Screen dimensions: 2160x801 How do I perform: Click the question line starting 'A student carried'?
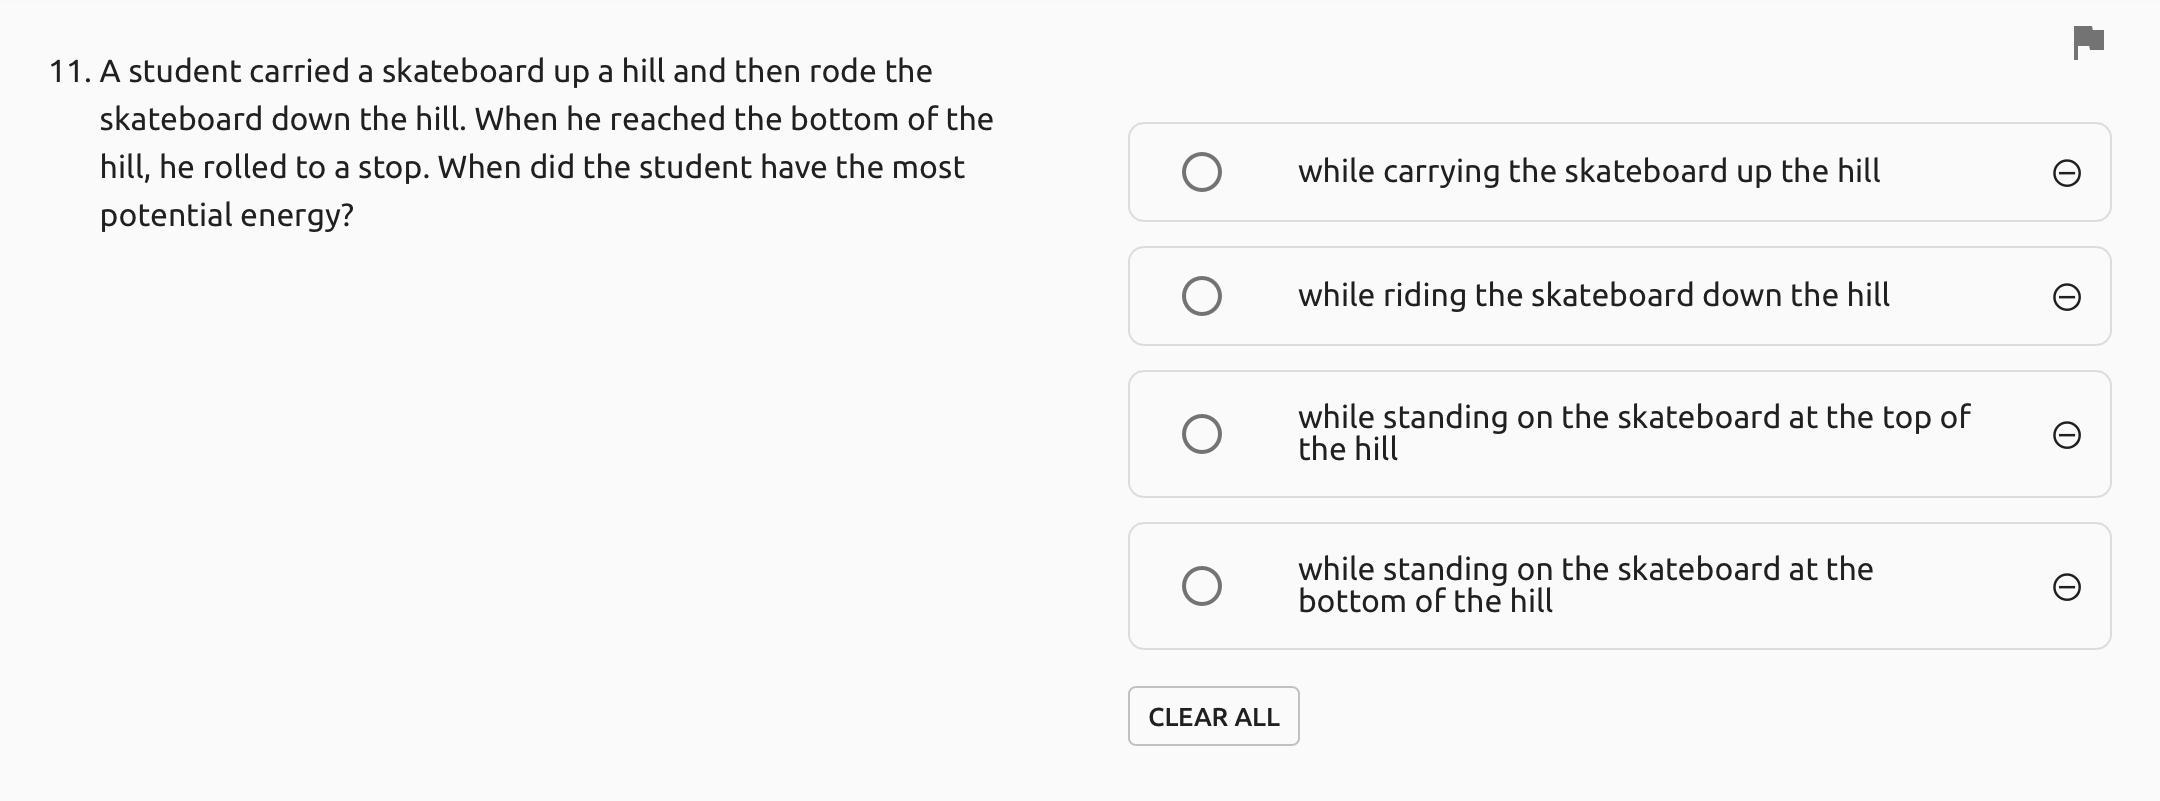point(516,72)
